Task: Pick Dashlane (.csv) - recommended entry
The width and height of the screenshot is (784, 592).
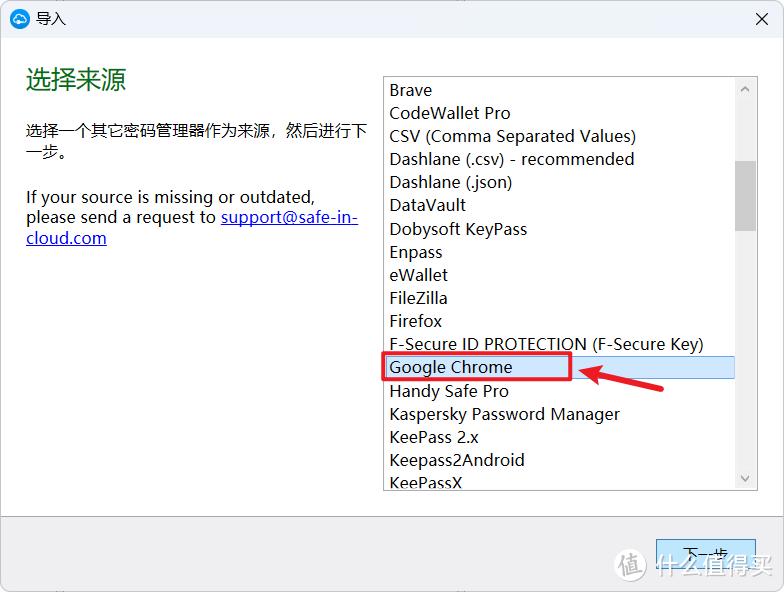Action: click(x=511, y=159)
